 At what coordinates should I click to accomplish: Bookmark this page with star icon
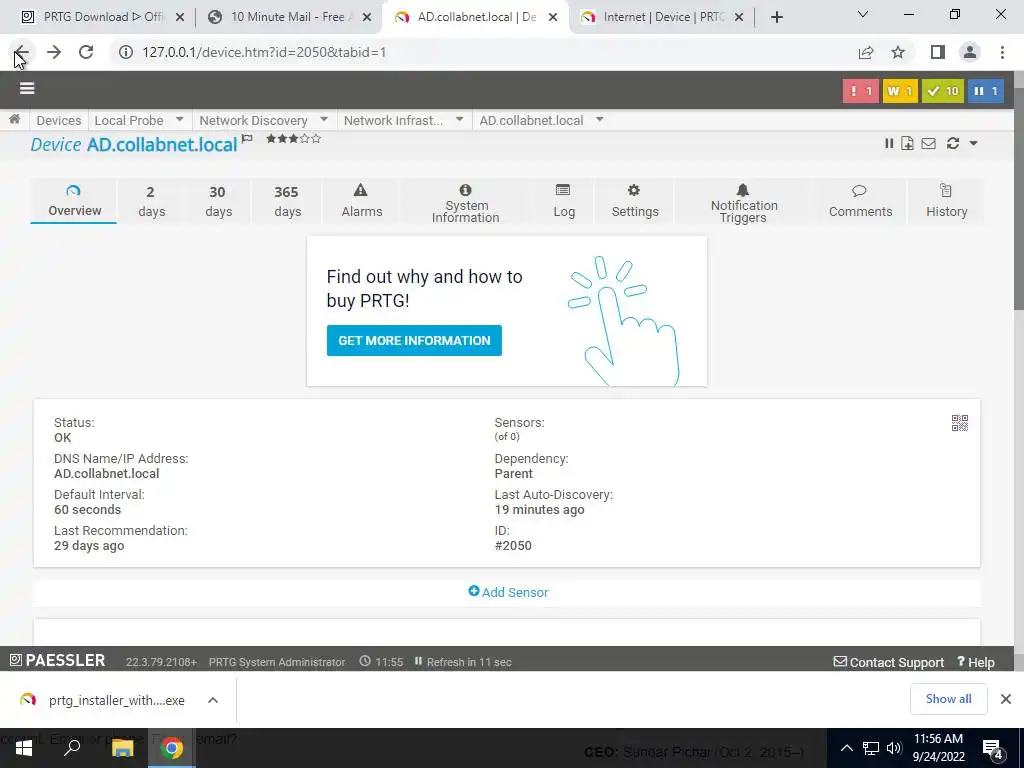[898, 52]
